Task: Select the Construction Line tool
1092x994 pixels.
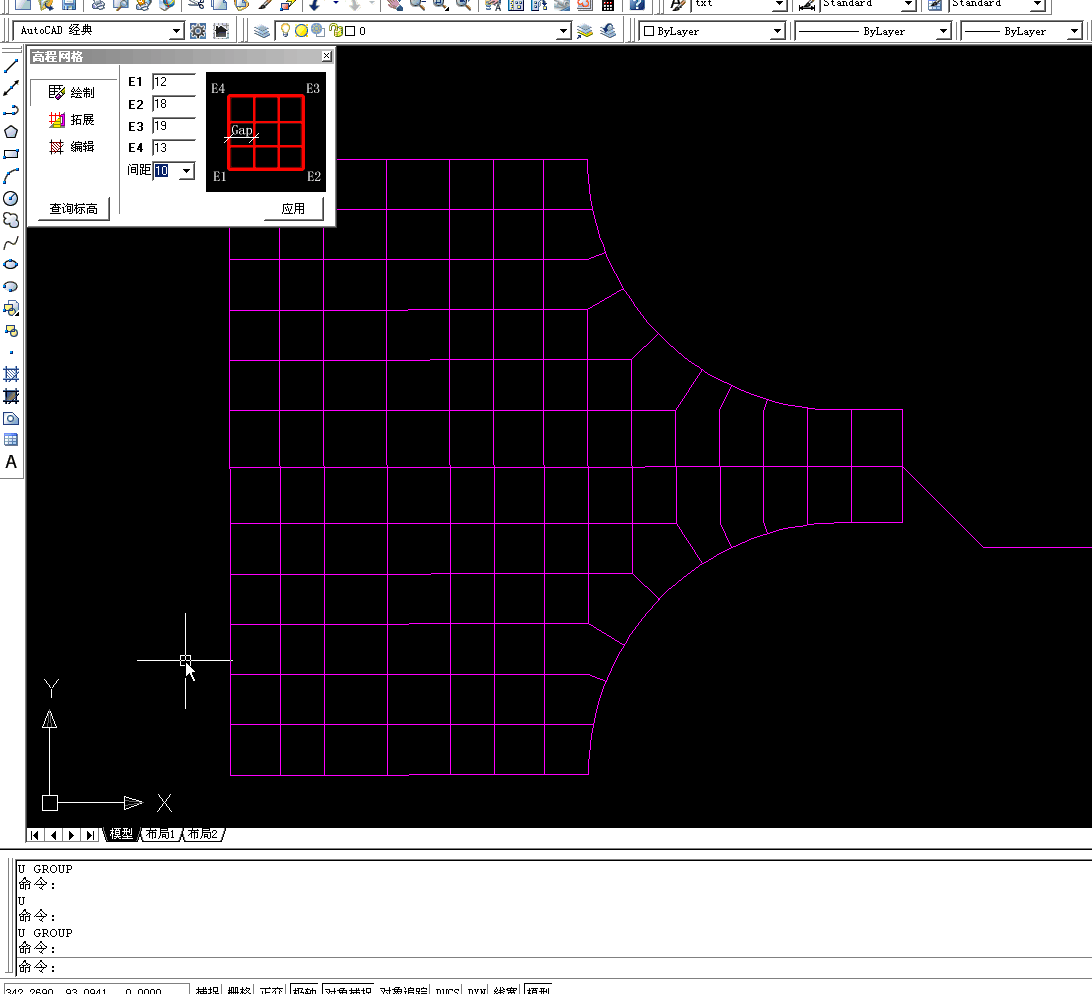Action: (11, 88)
